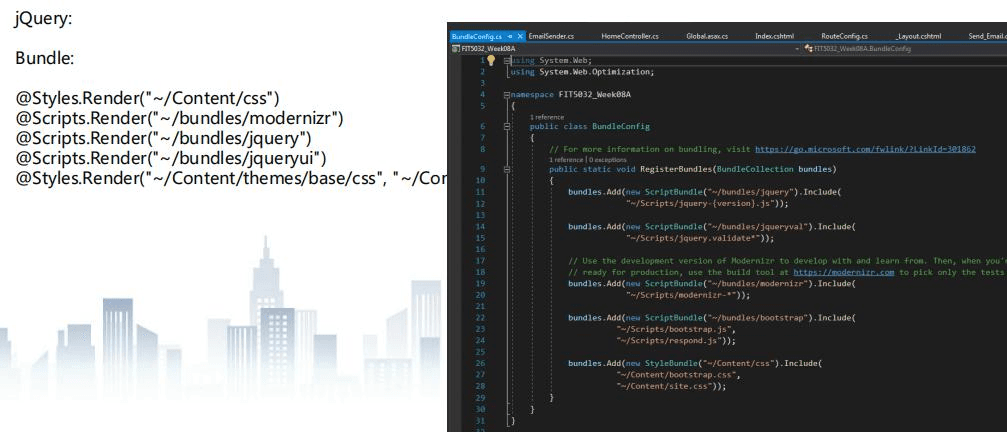Click slide text @Scripts.Render("~/bundles/jqueryui")
The height and width of the screenshot is (437, 1007).
[x=171, y=158]
